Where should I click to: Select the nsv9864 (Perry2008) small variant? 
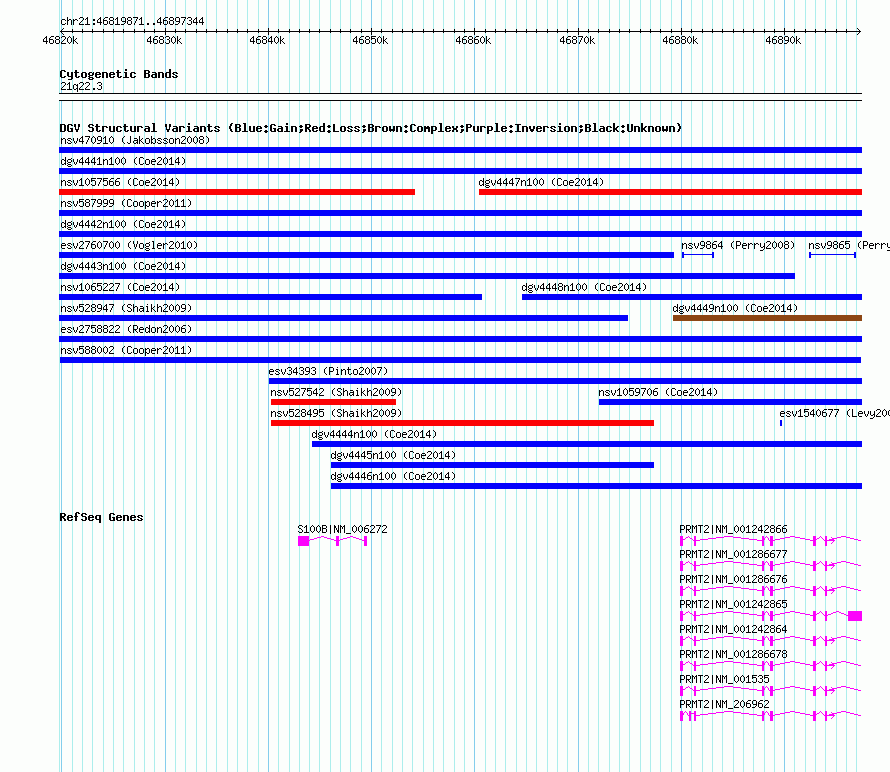coord(698,255)
